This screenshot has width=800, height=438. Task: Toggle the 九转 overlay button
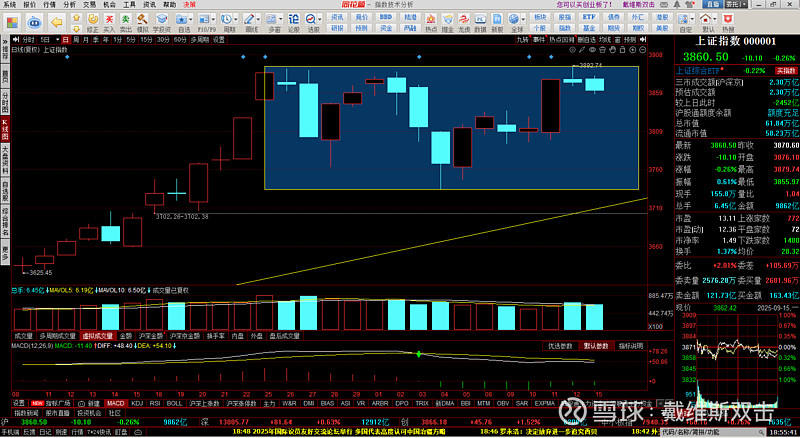pyautogui.click(x=522, y=39)
